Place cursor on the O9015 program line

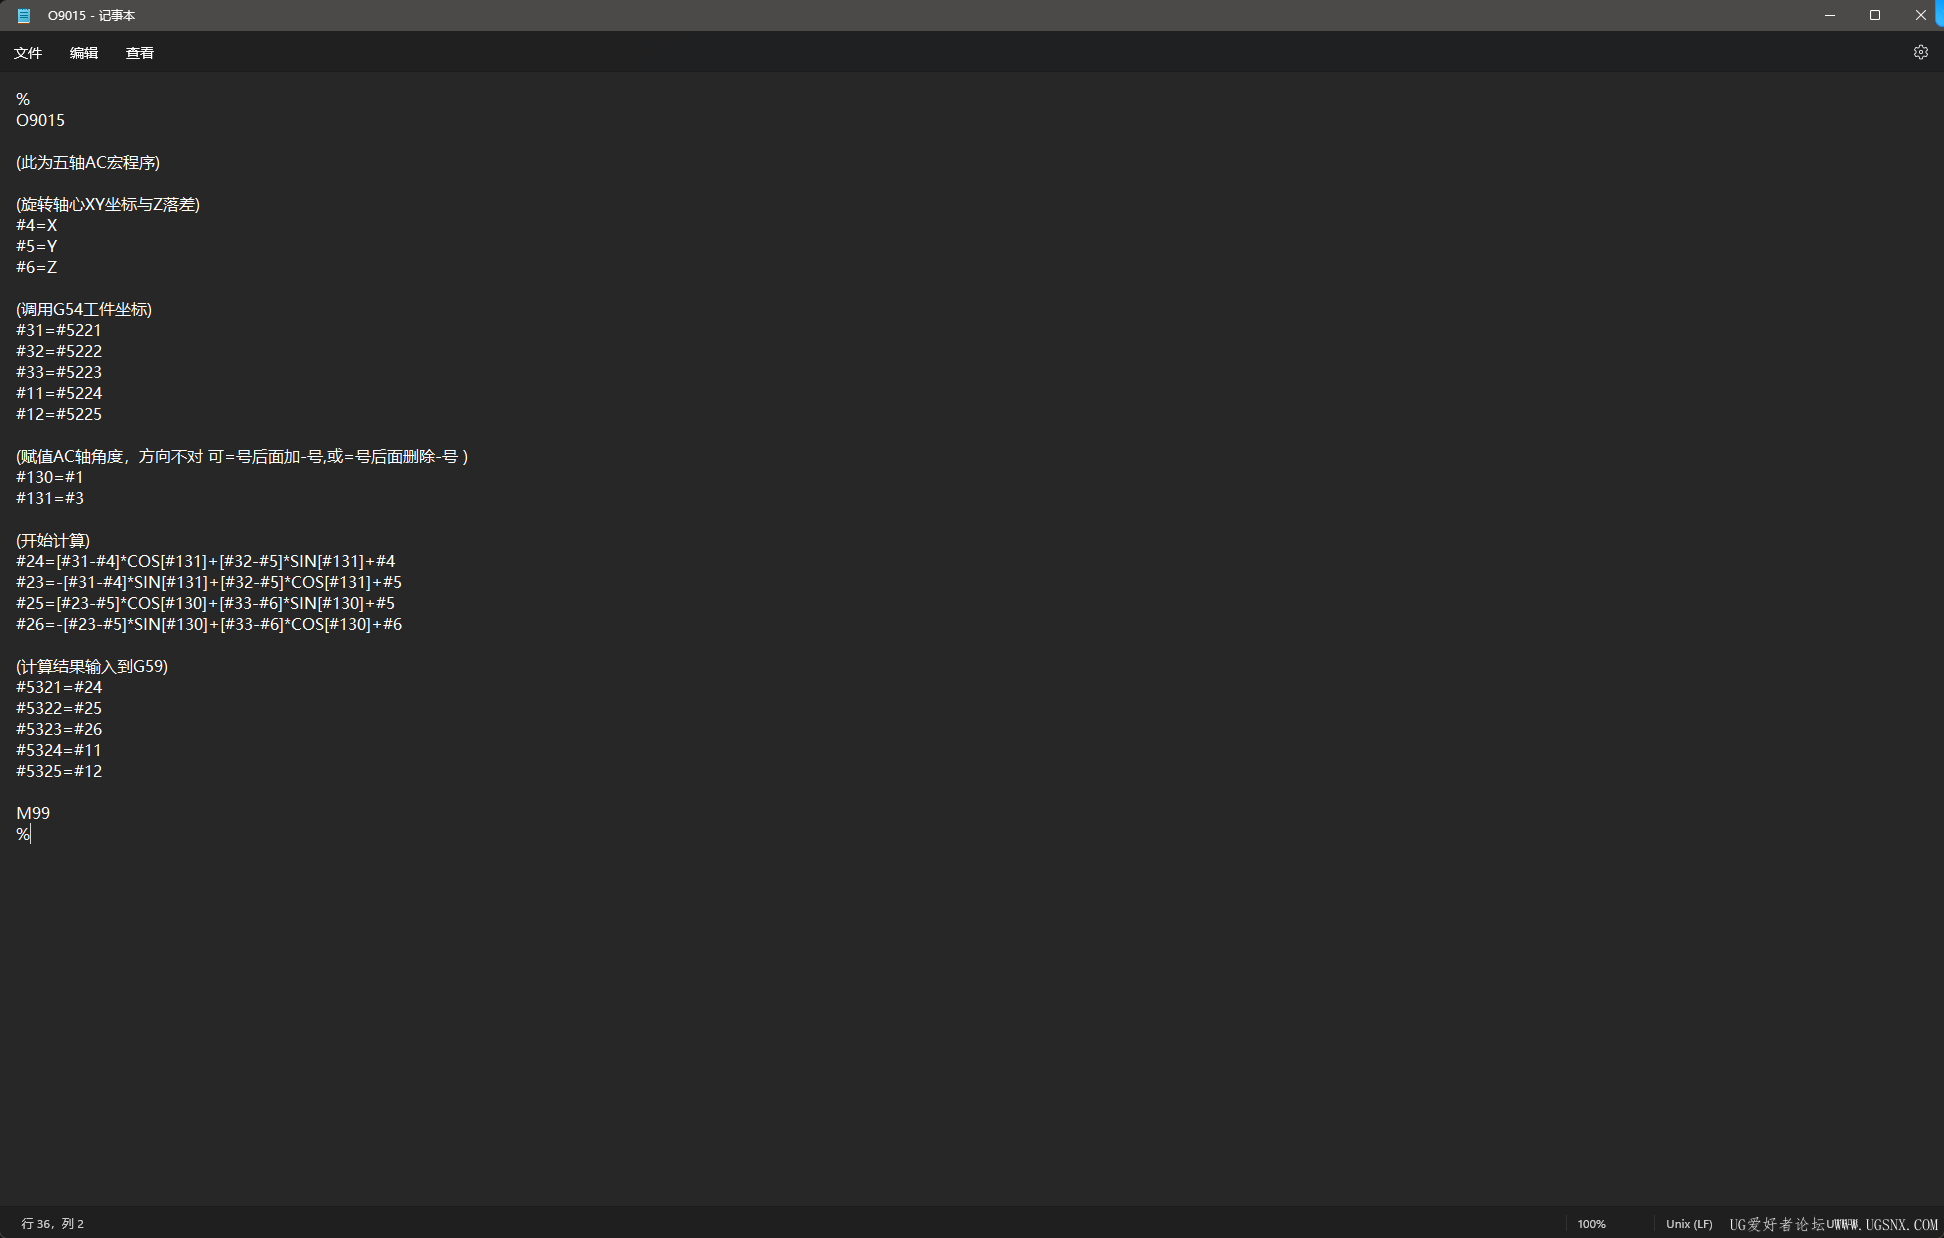41,120
